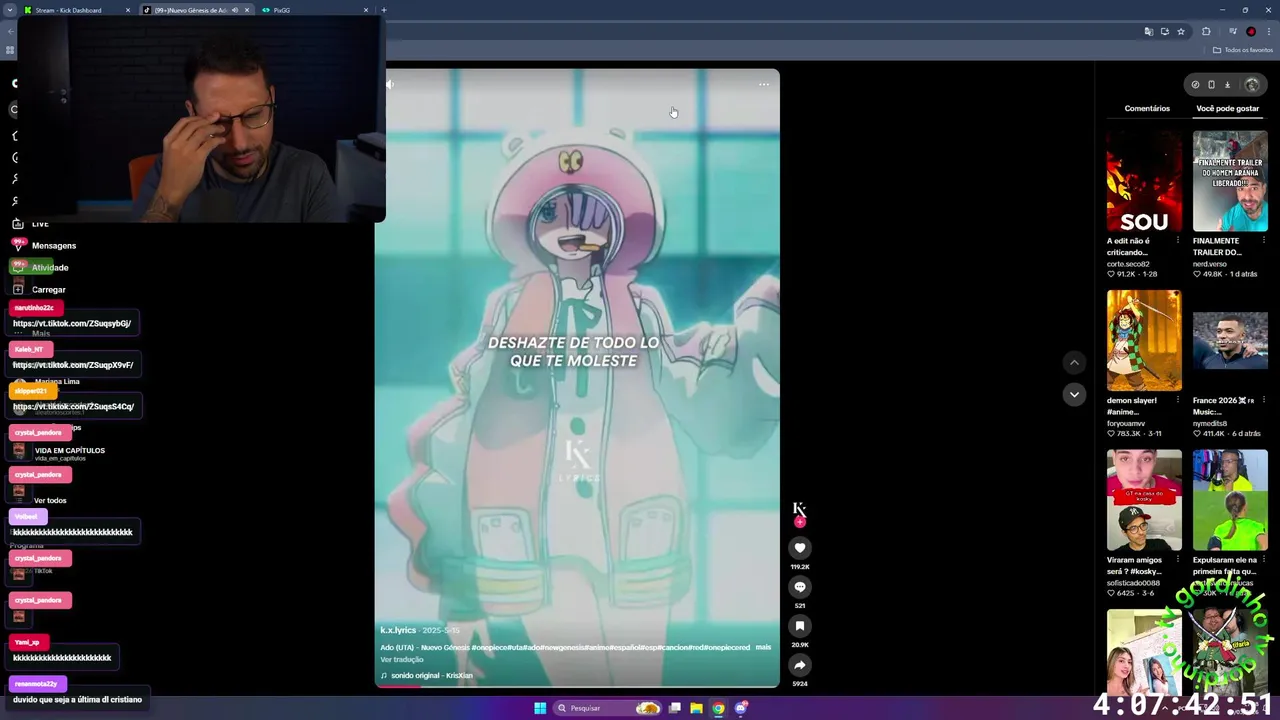
Task: Open the tab search dropdown arrow
Action: [x=10, y=10]
